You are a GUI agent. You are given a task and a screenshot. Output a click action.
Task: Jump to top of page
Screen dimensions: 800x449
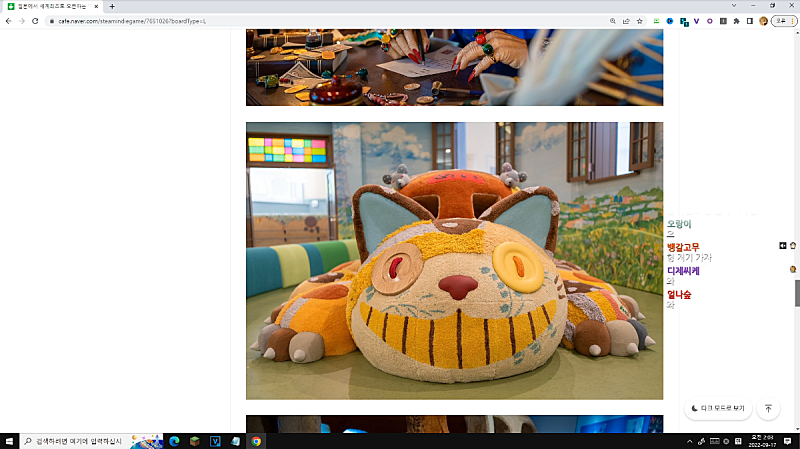pyautogui.click(x=768, y=408)
